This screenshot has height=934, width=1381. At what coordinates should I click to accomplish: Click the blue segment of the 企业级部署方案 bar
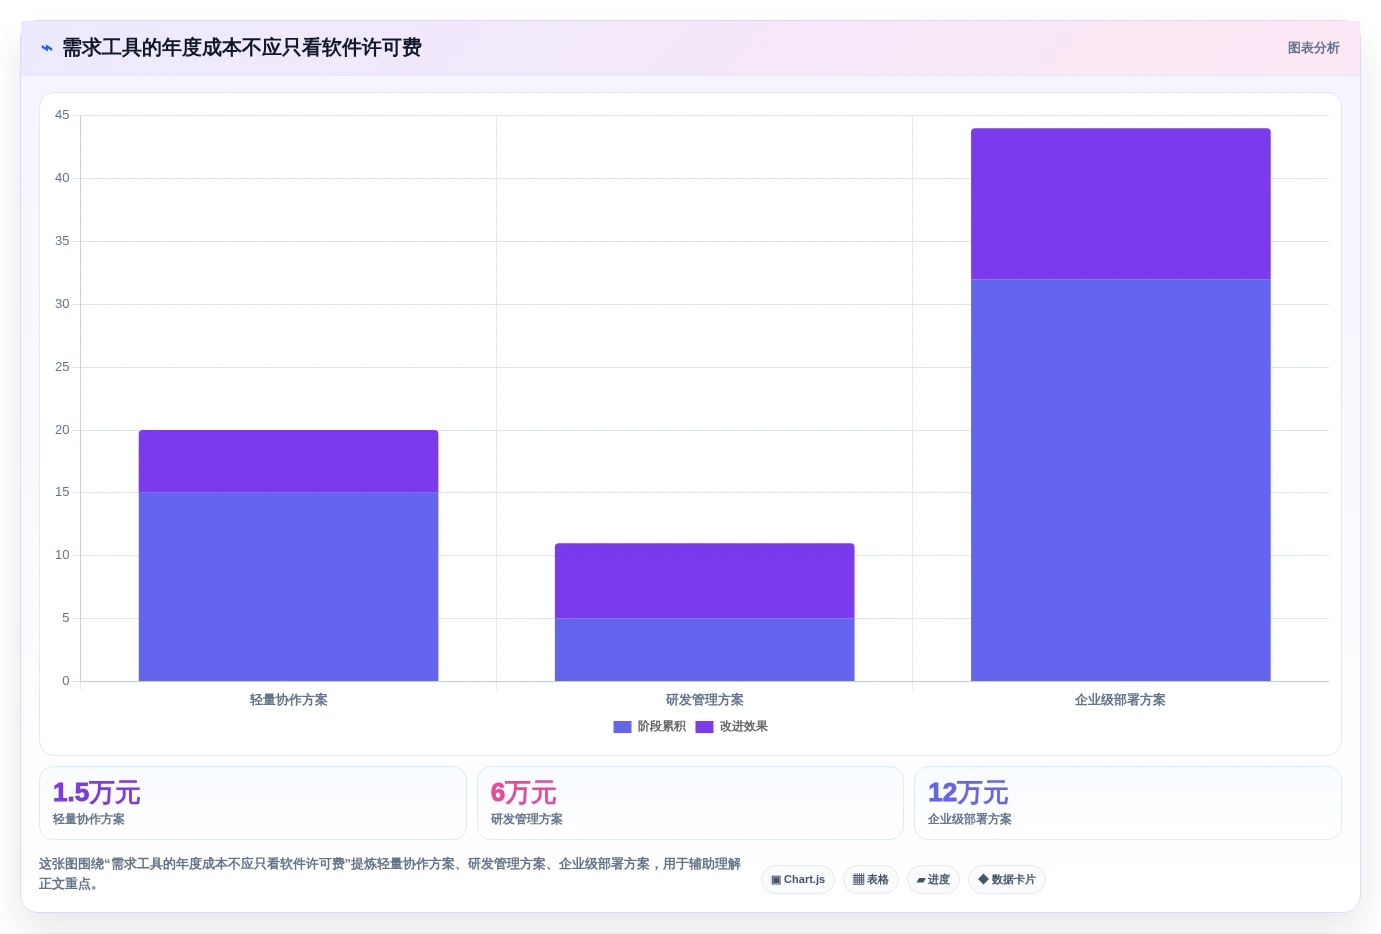(x=1121, y=480)
